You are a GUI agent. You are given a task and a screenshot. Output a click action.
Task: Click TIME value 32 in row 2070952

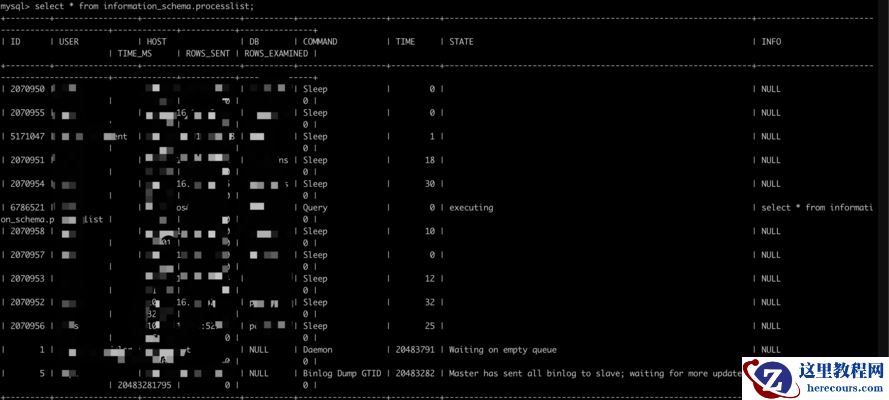click(430, 303)
